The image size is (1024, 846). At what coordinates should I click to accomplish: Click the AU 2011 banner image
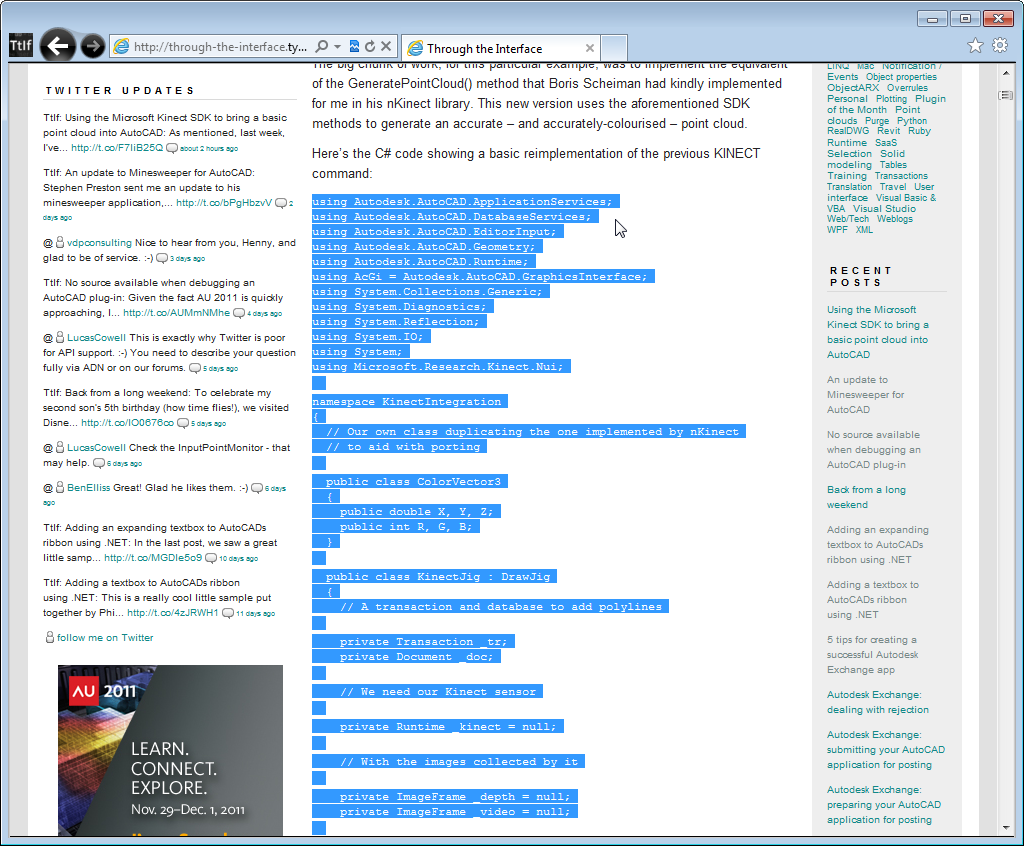coord(170,750)
